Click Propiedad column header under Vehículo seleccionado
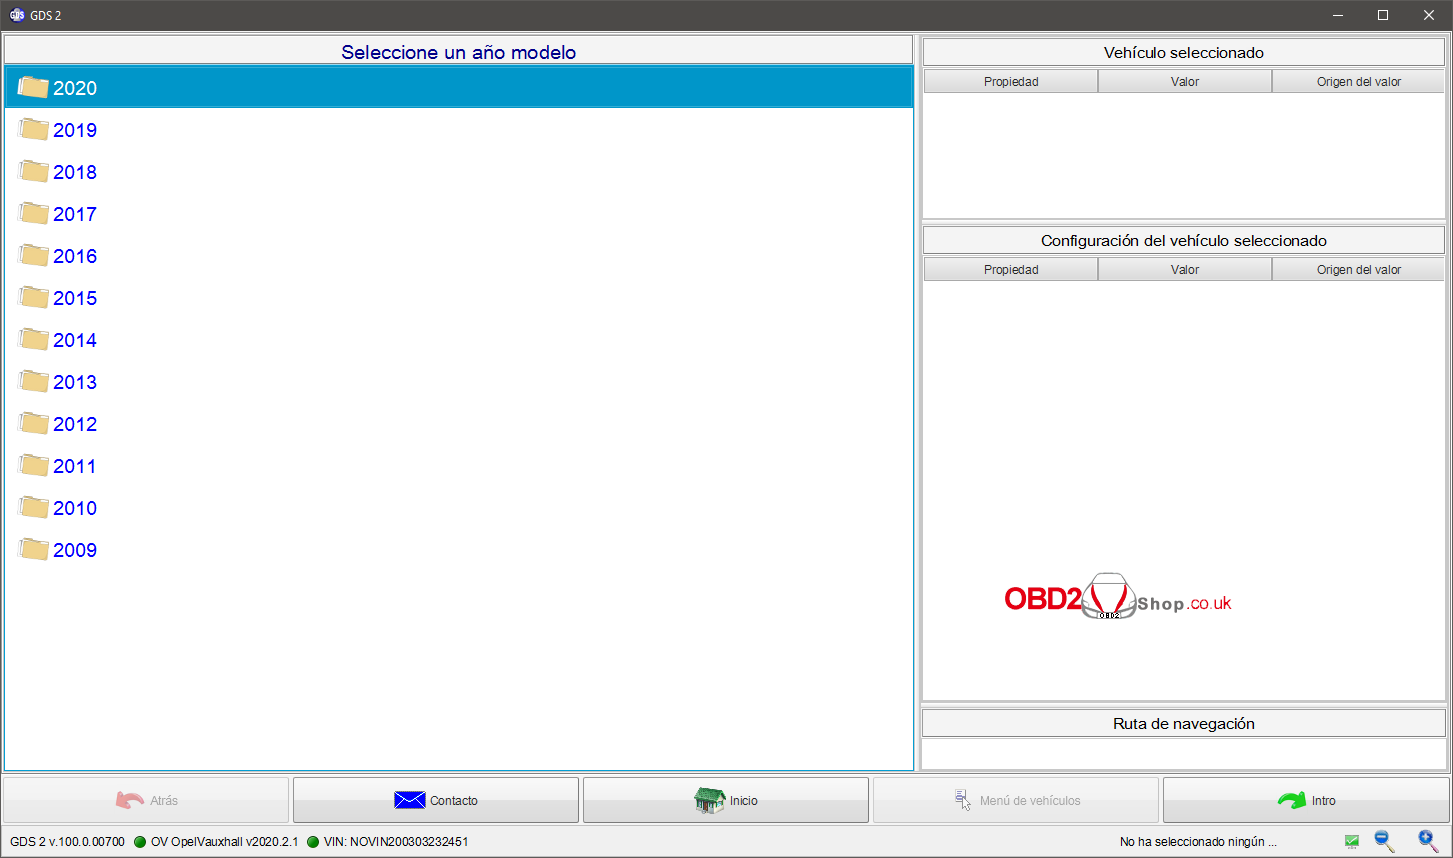Screen dimensions: 1453x858 tap(1011, 82)
